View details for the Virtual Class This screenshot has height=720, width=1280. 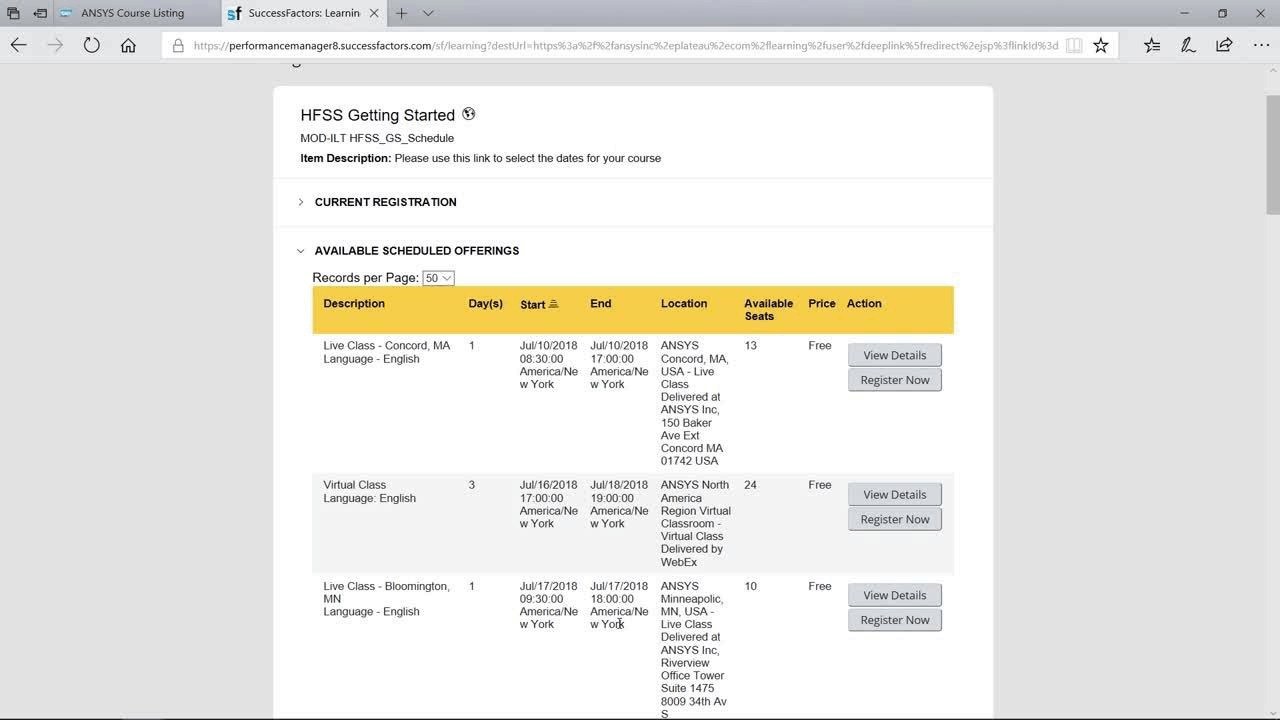[x=895, y=494]
